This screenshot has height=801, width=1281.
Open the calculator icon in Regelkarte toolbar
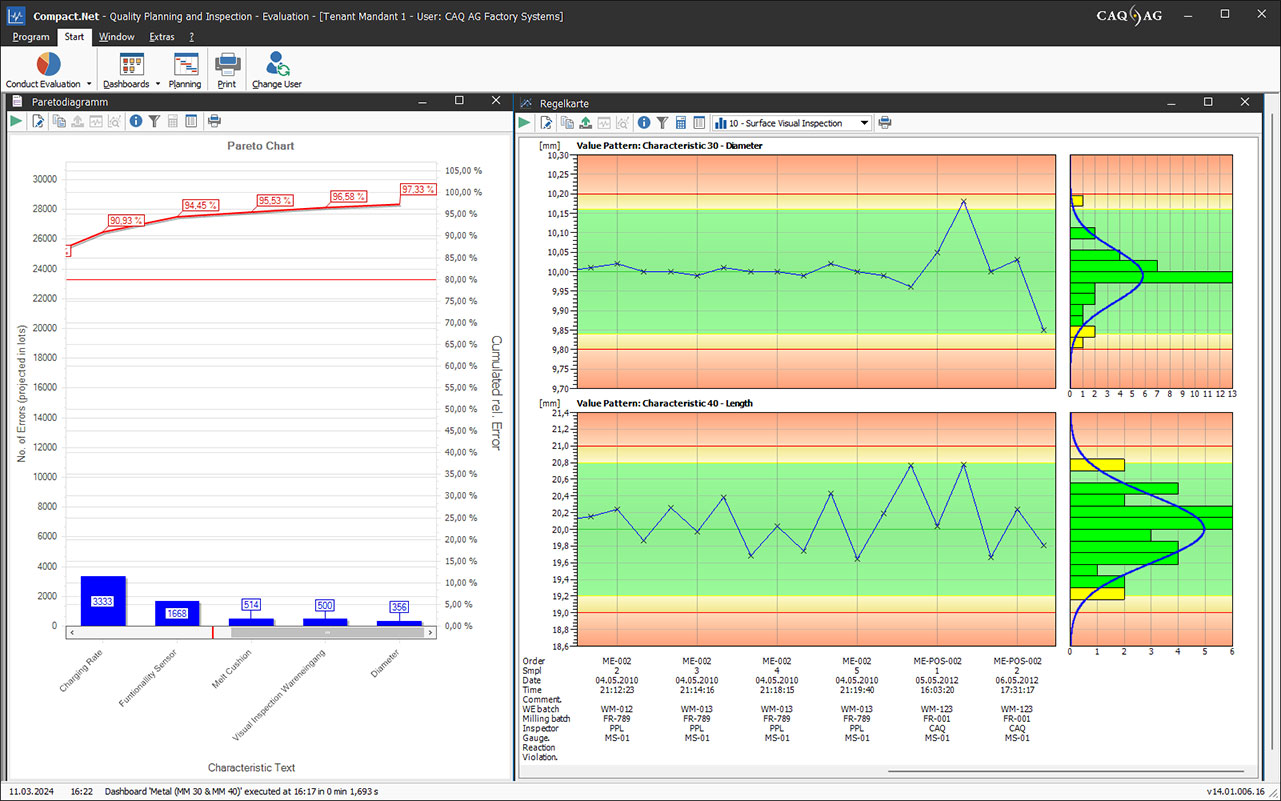(x=681, y=123)
